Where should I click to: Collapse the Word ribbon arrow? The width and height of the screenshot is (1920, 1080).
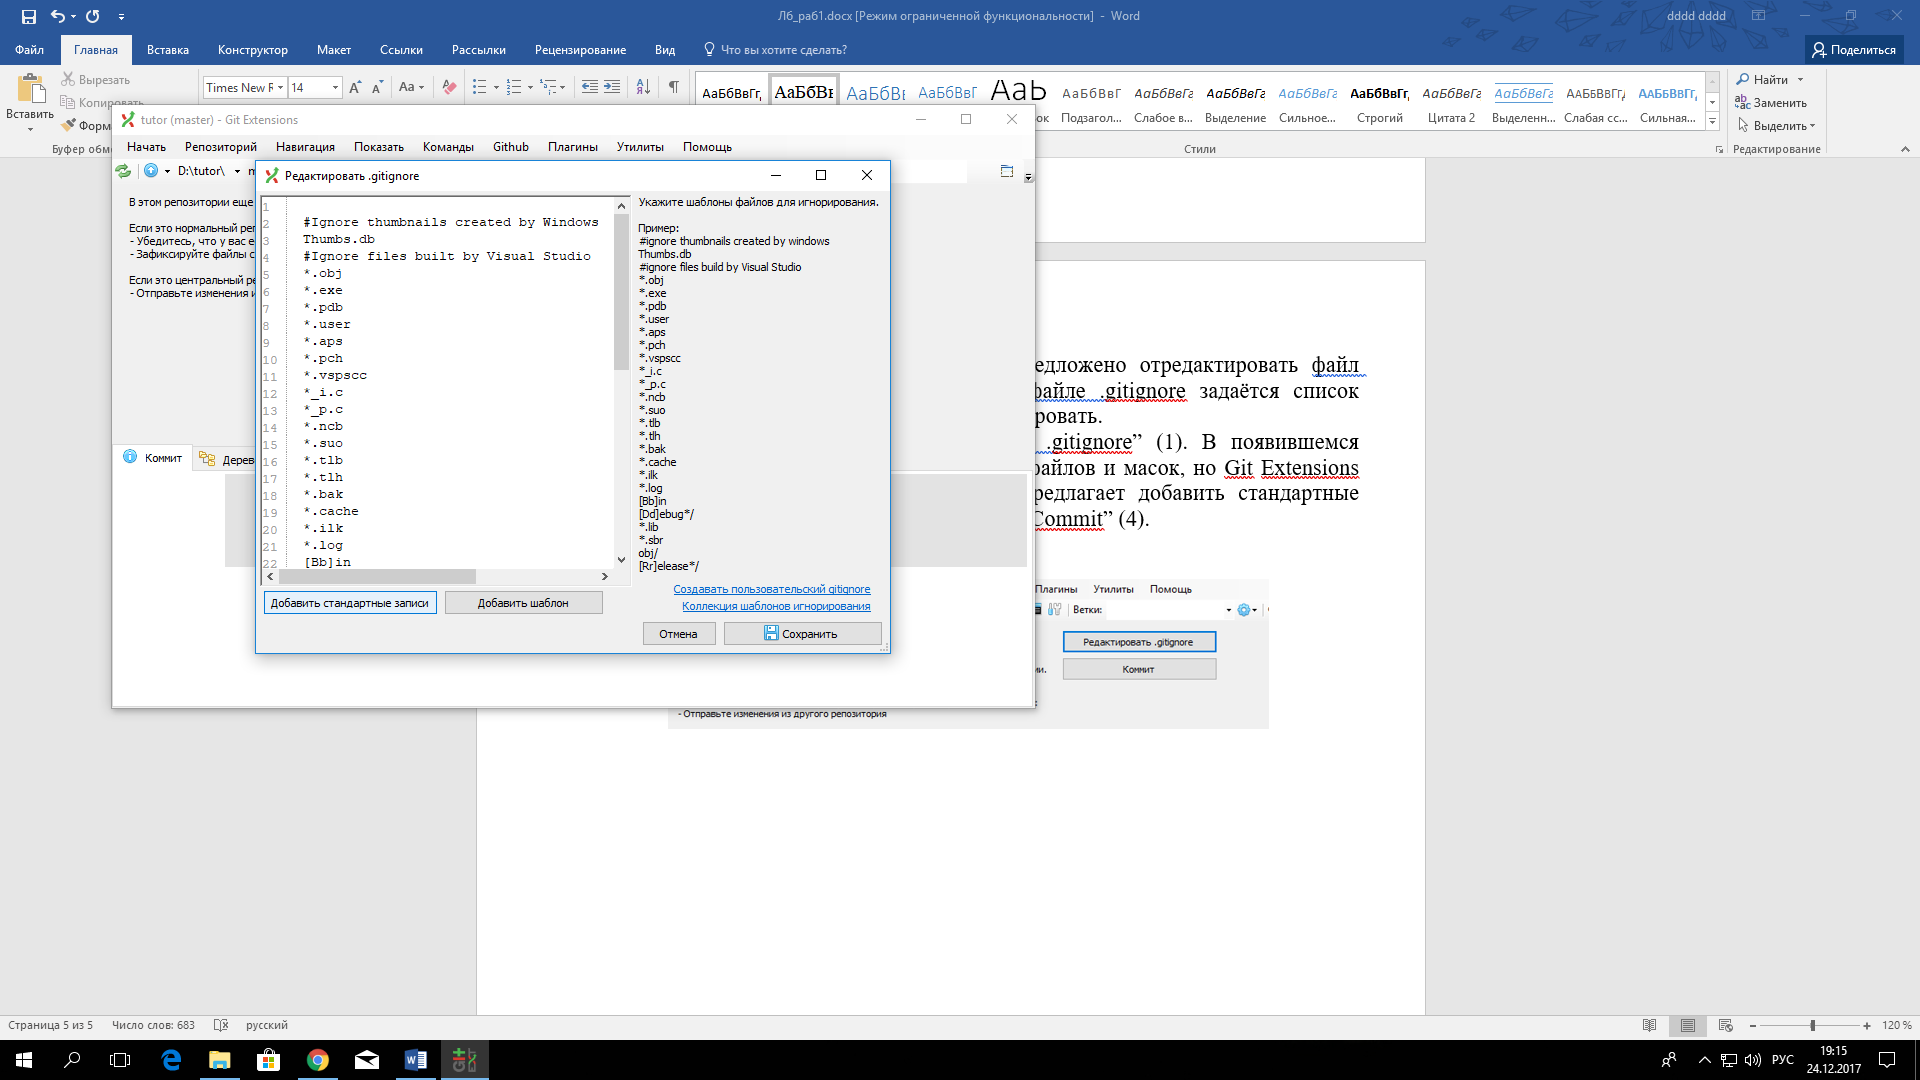click(1904, 149)
